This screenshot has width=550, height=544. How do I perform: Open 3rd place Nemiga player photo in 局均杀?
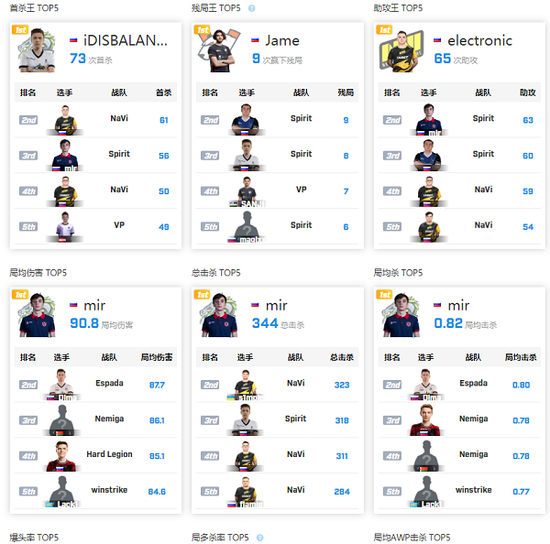(425, 420)
